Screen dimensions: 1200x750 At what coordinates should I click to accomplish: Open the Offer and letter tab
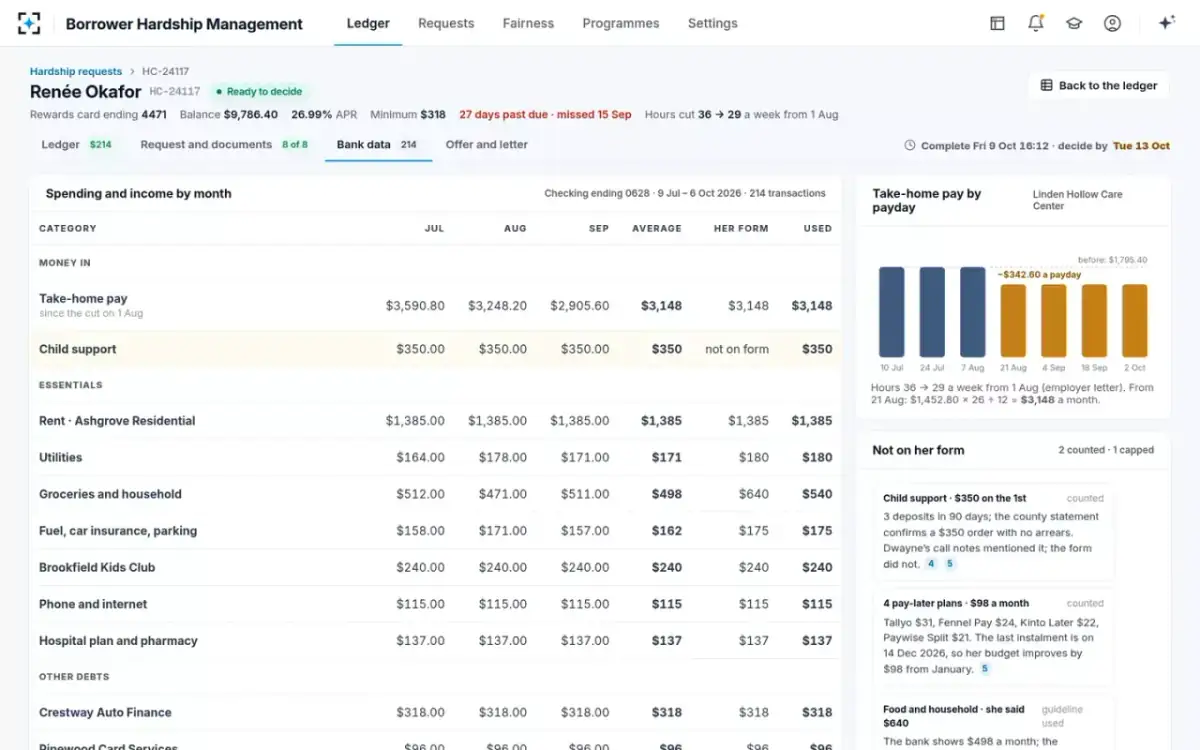coord(487,145)
